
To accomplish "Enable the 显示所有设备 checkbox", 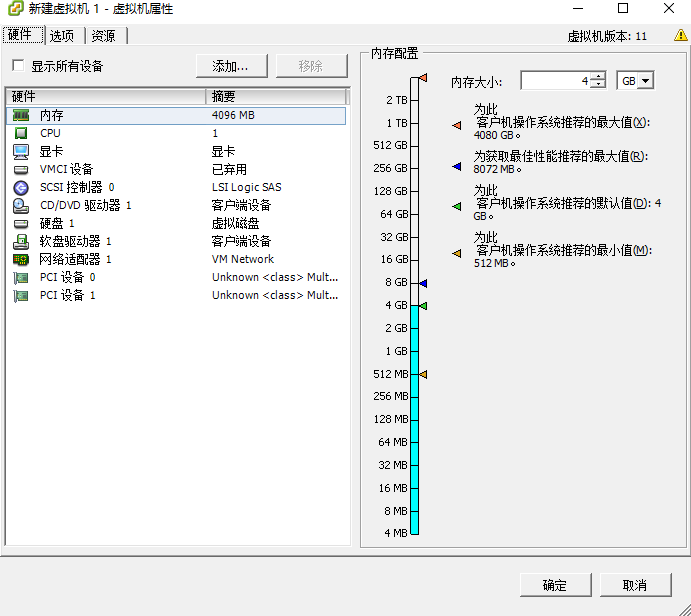I will click(19, 66).
